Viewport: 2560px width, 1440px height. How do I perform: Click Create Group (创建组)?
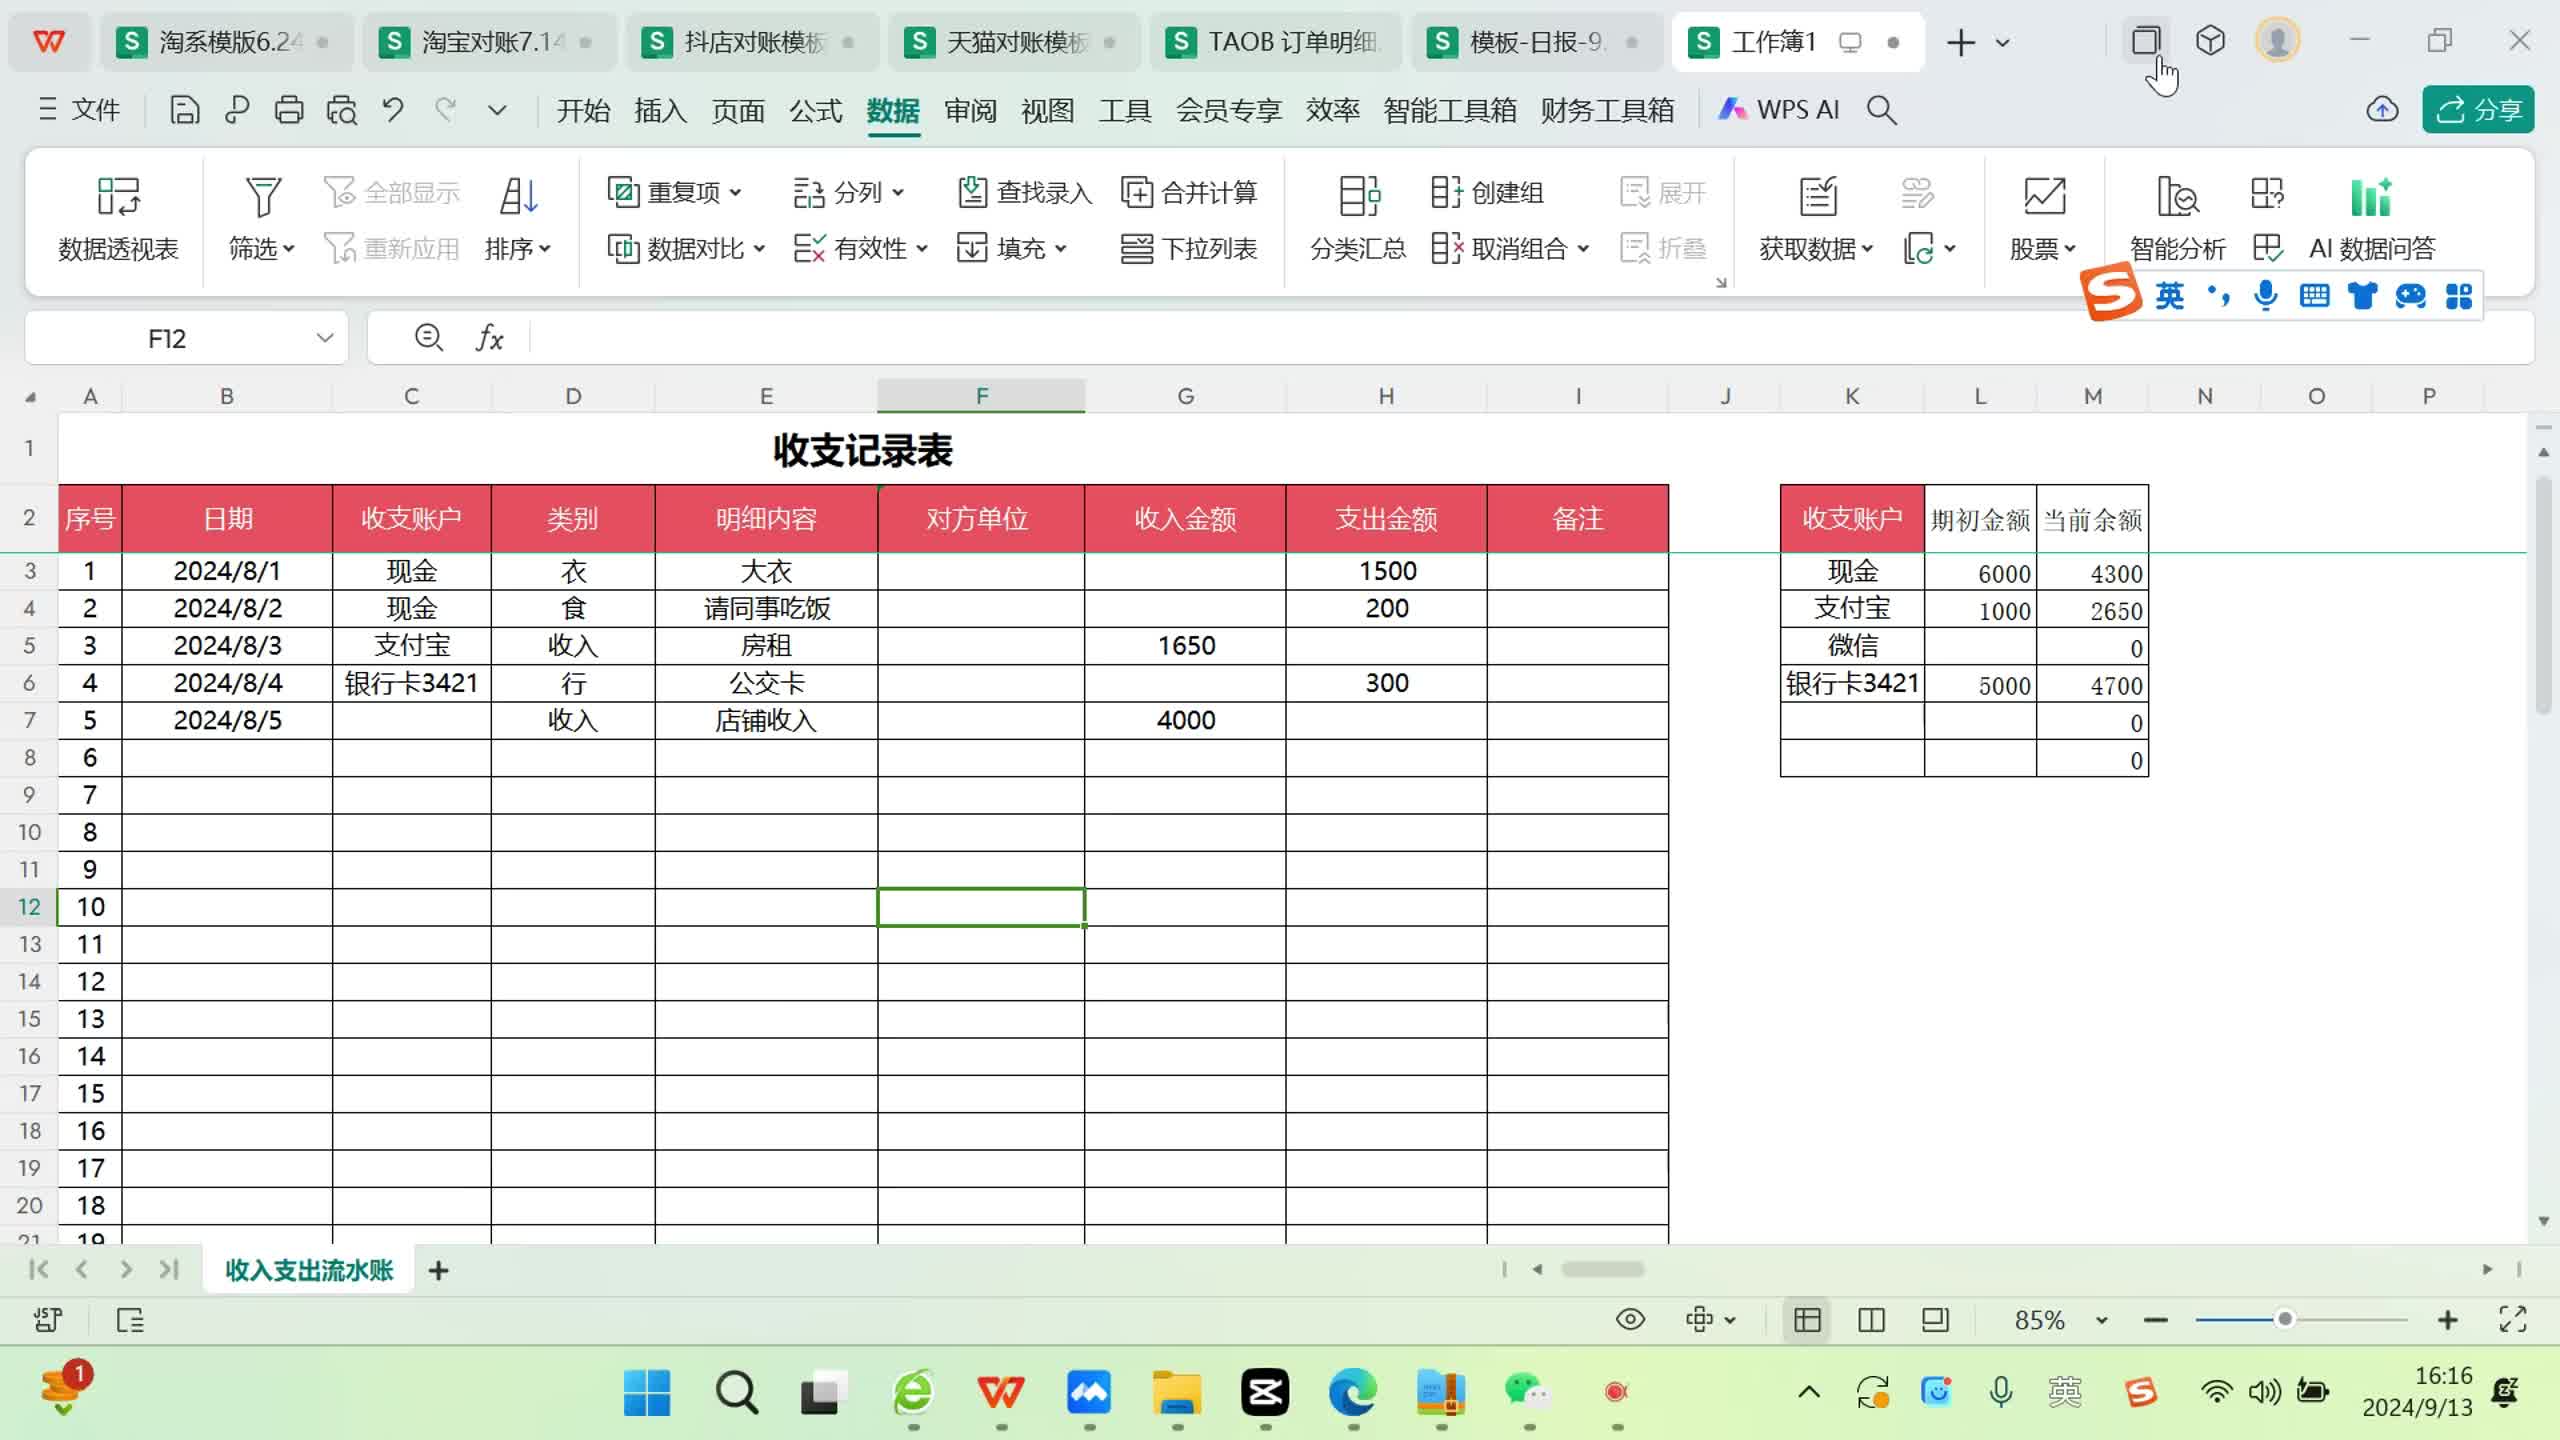tap(1487, 192)
